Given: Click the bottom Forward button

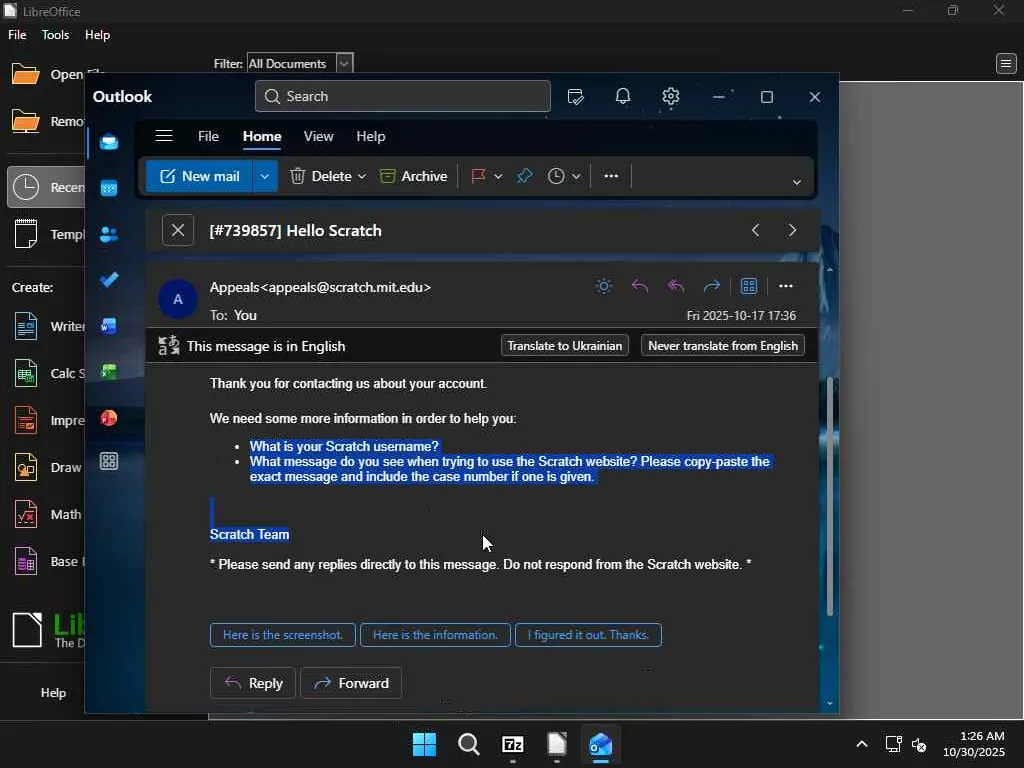Looking at the screenshot, I should tap(351, 683).
